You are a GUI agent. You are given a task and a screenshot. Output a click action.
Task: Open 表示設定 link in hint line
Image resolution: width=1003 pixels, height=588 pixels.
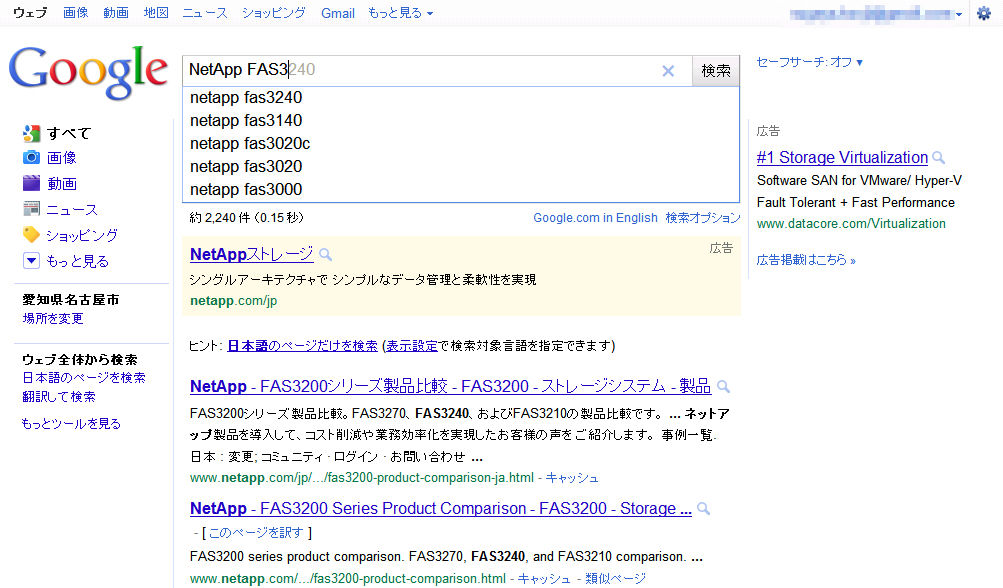click(x=412, y=346)
